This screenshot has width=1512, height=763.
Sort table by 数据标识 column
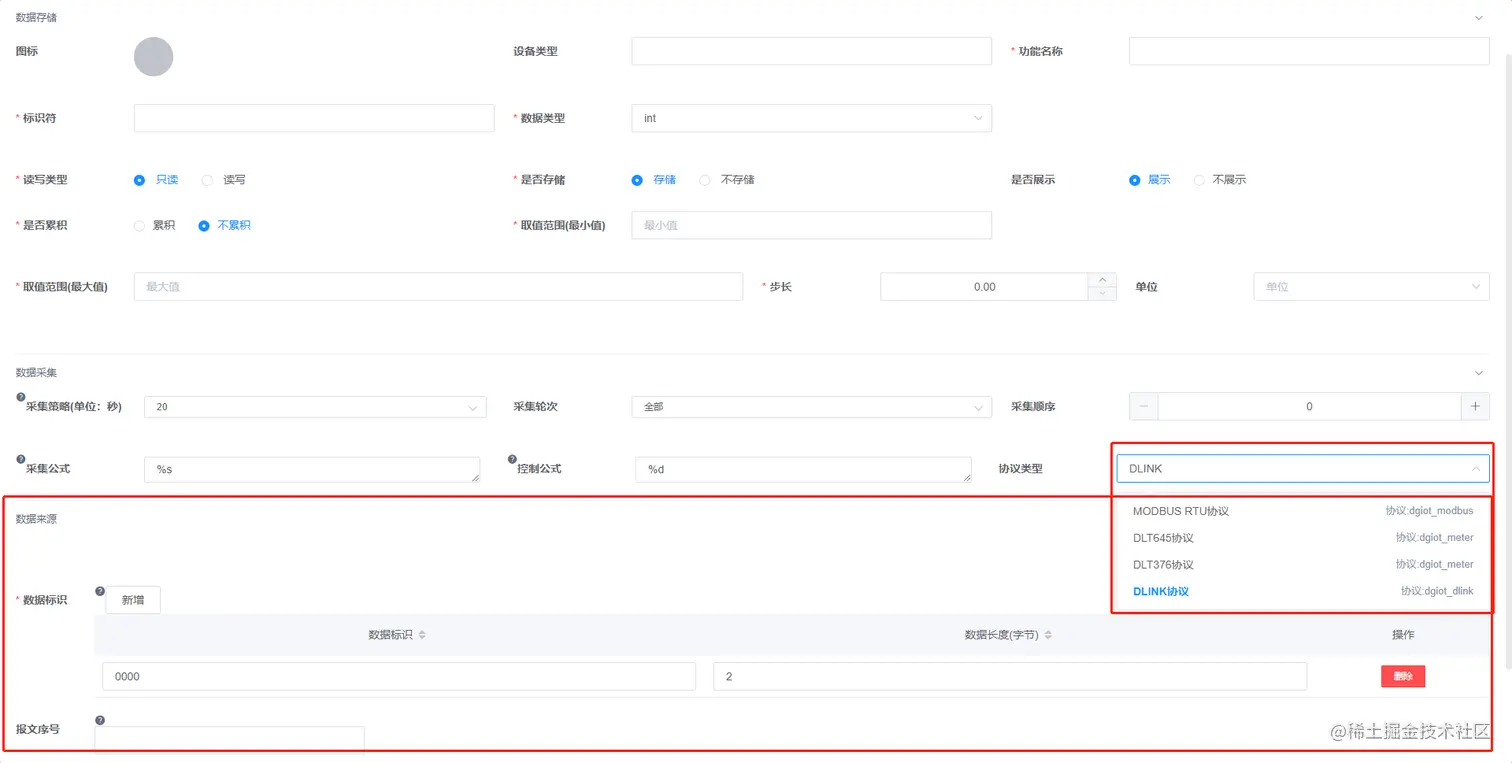[422, 635]
